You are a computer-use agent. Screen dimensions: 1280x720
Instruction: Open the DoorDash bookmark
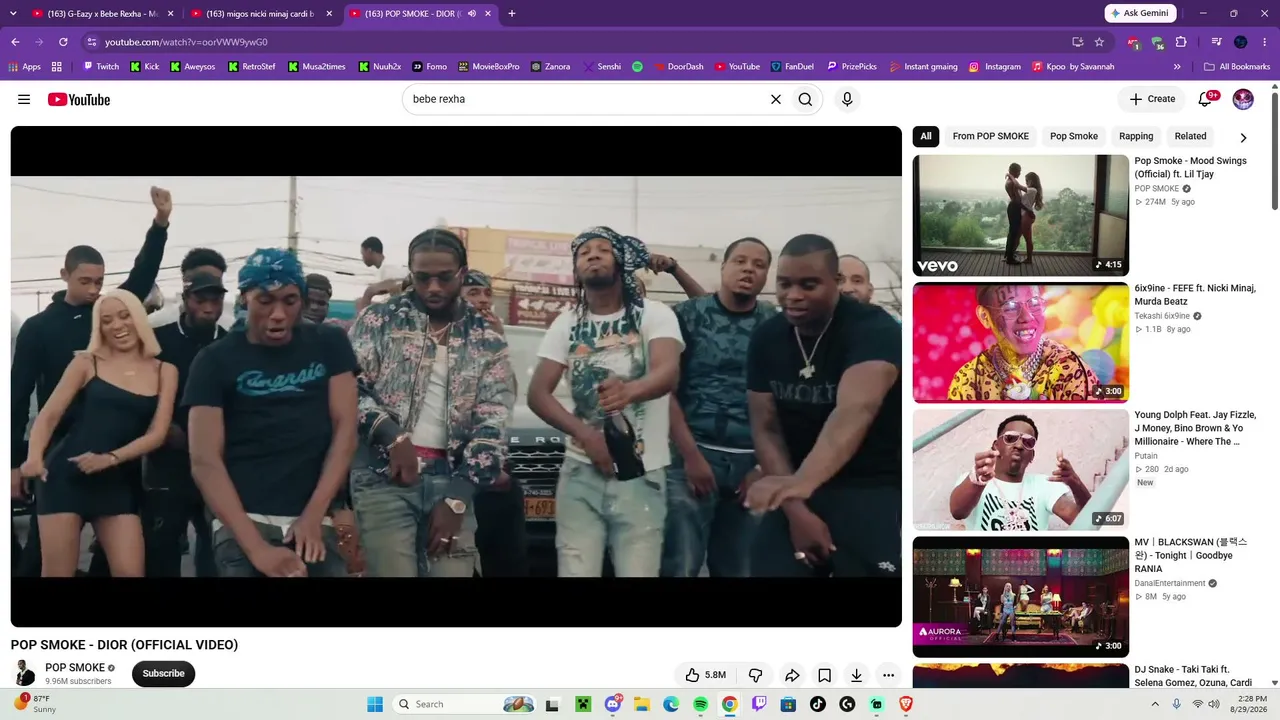677,67
